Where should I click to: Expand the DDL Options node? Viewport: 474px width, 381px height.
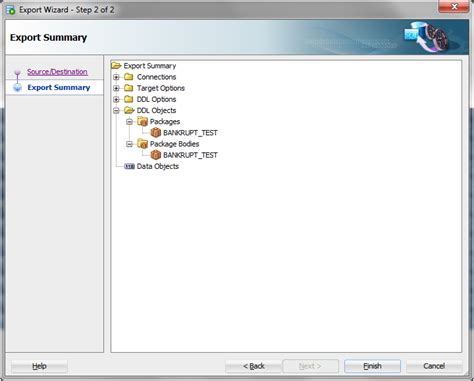point(116,99)
